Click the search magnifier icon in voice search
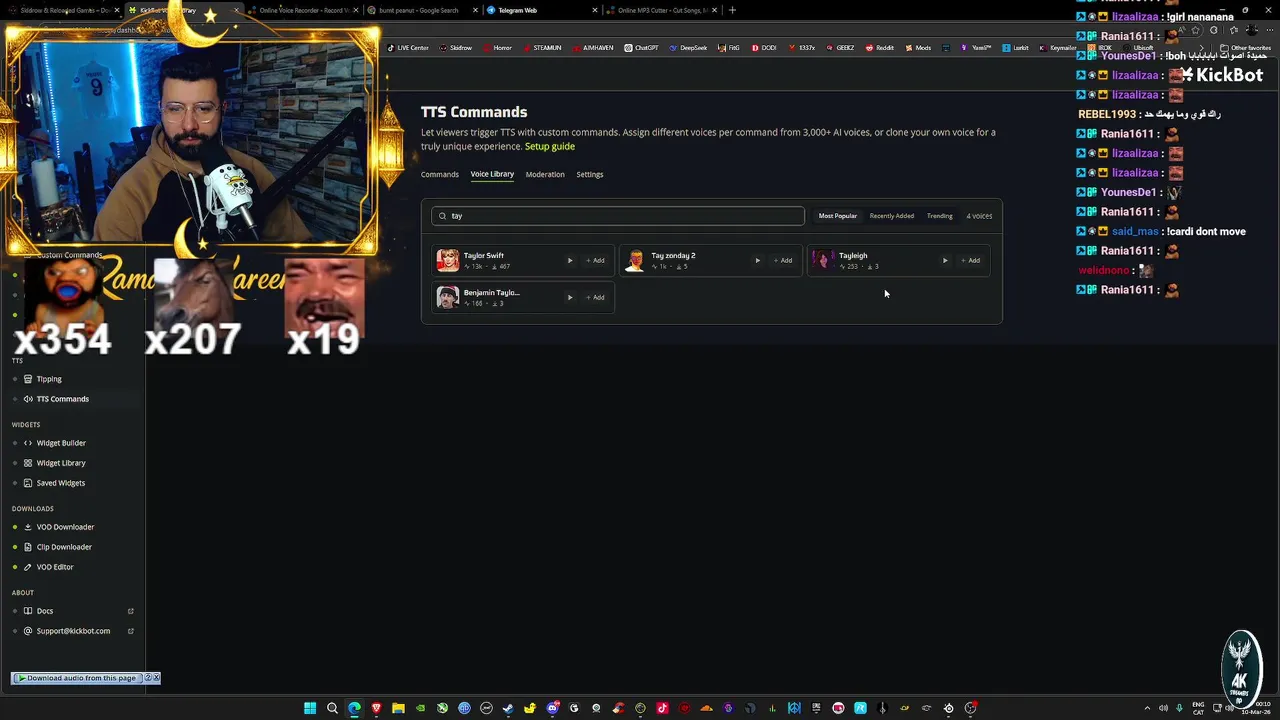This screenshot has width=1280, height=720. coord(442,216)
